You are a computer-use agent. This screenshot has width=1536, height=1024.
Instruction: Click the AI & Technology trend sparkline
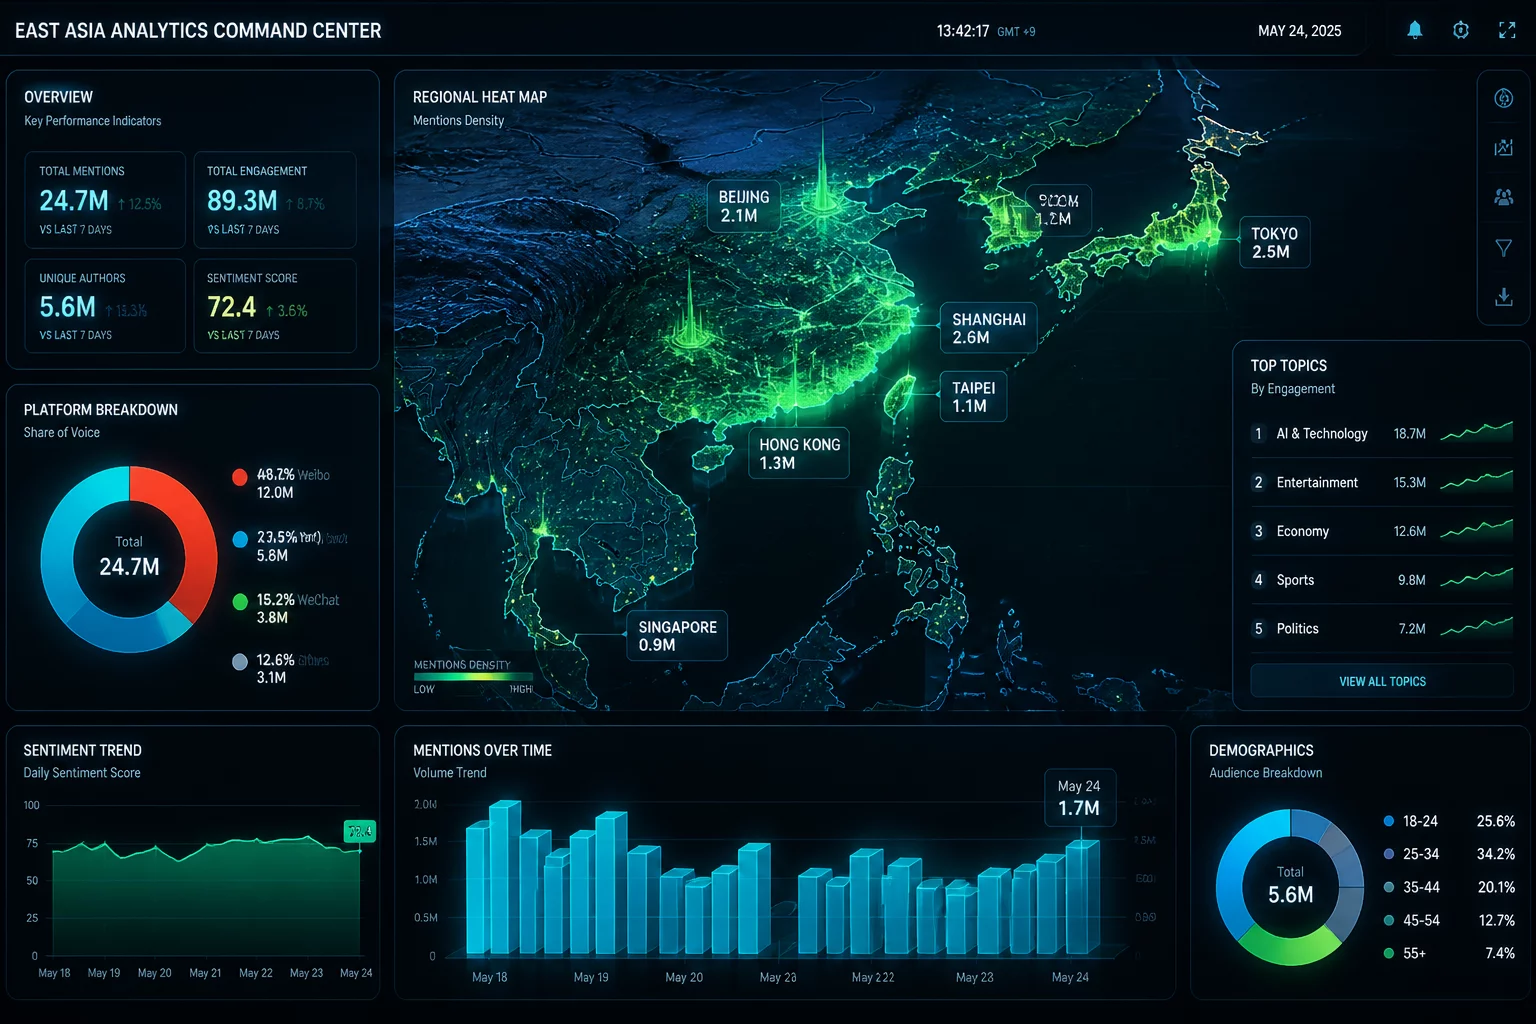(x=1476, y=432)
